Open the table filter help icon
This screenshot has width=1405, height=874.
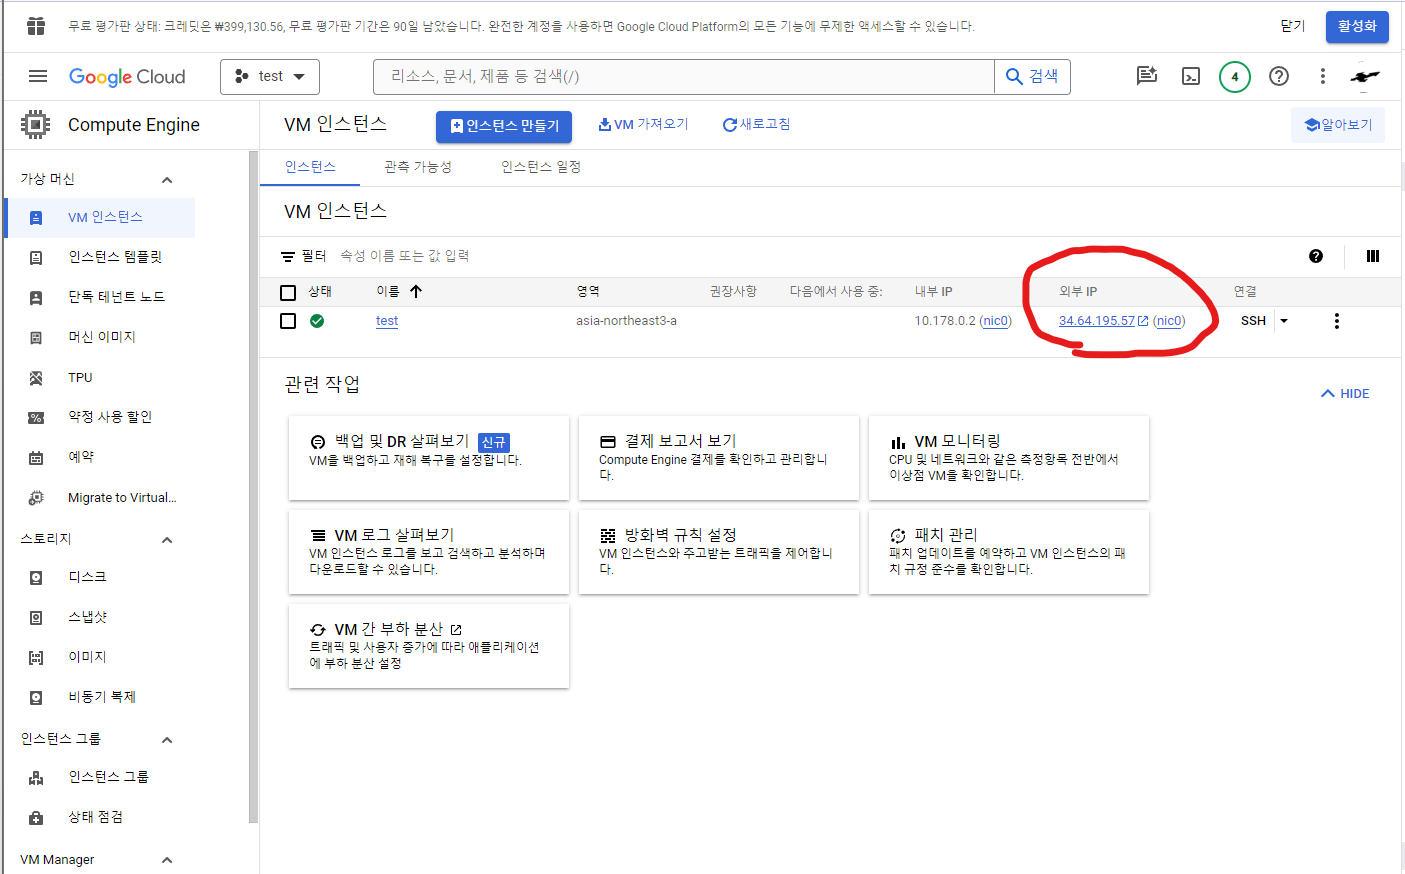[1316, 256]
